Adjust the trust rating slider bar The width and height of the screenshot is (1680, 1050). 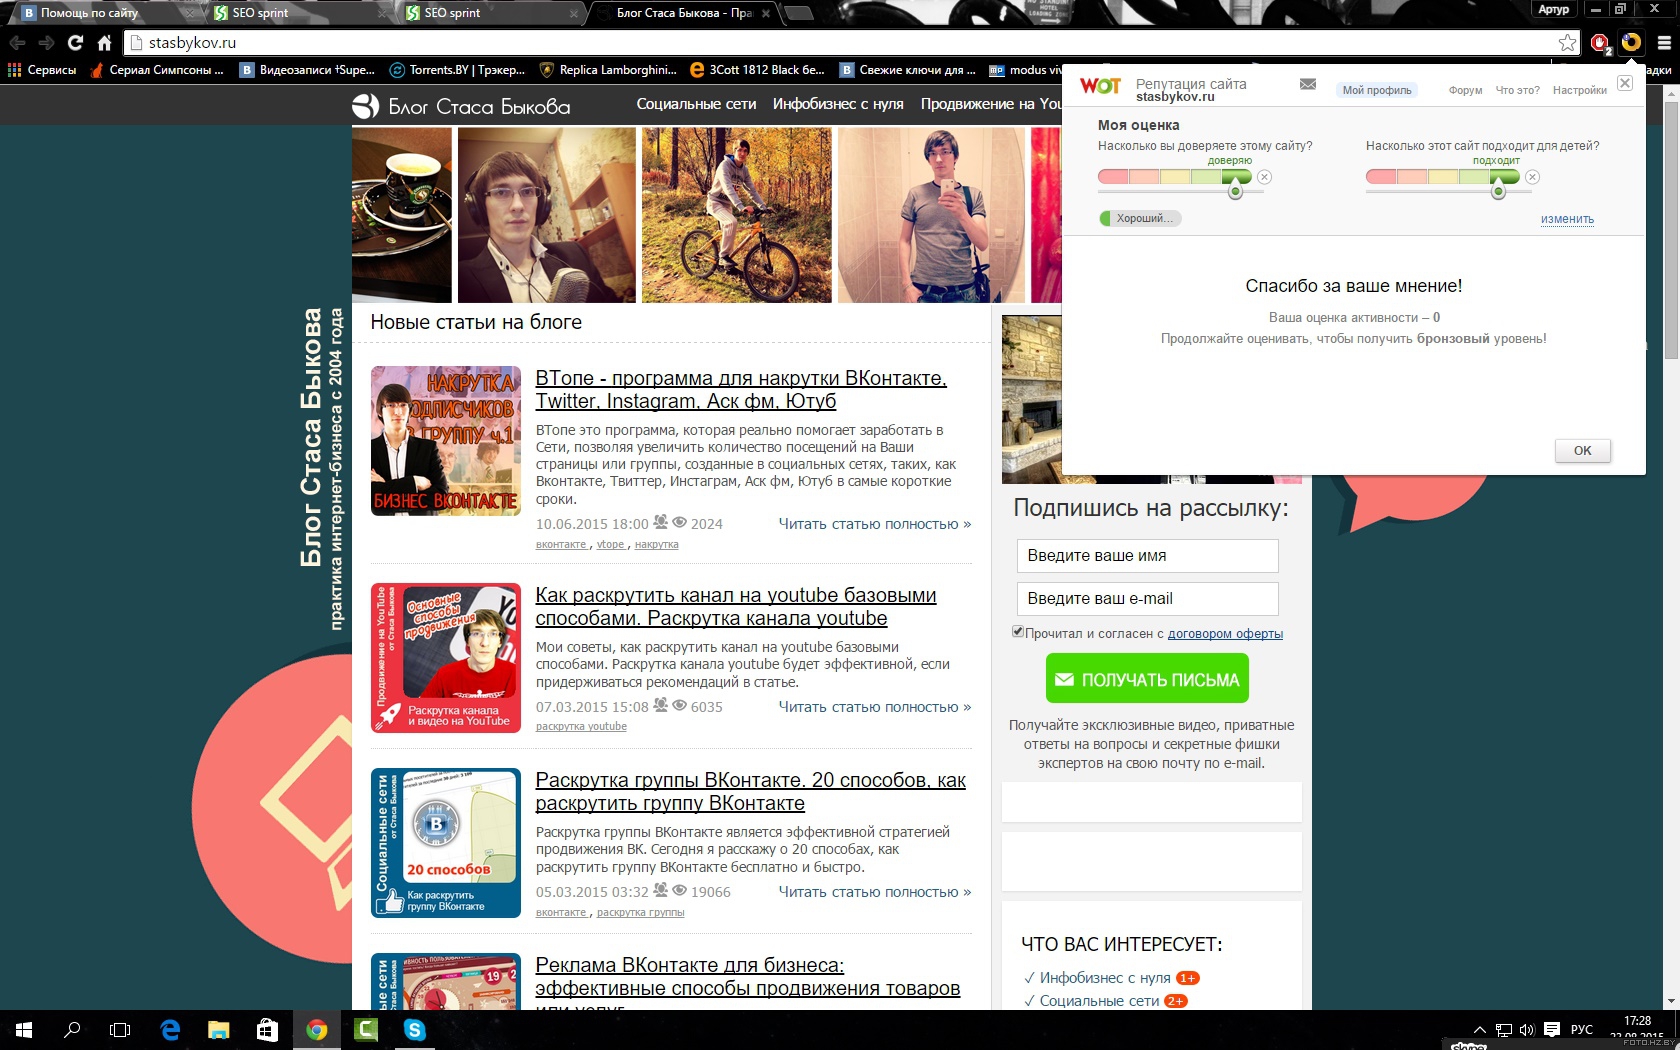point(1175,177)
